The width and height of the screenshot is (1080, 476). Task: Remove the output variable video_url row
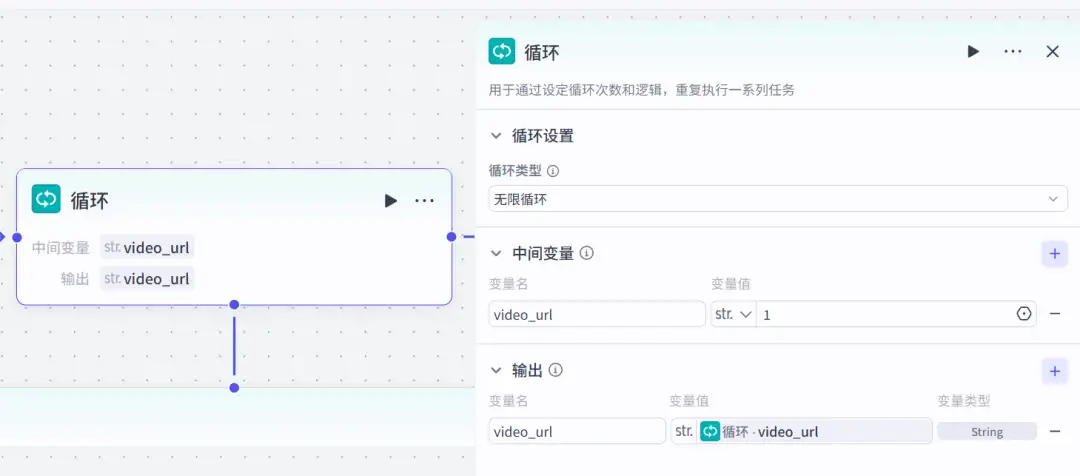click(1055, 431)
